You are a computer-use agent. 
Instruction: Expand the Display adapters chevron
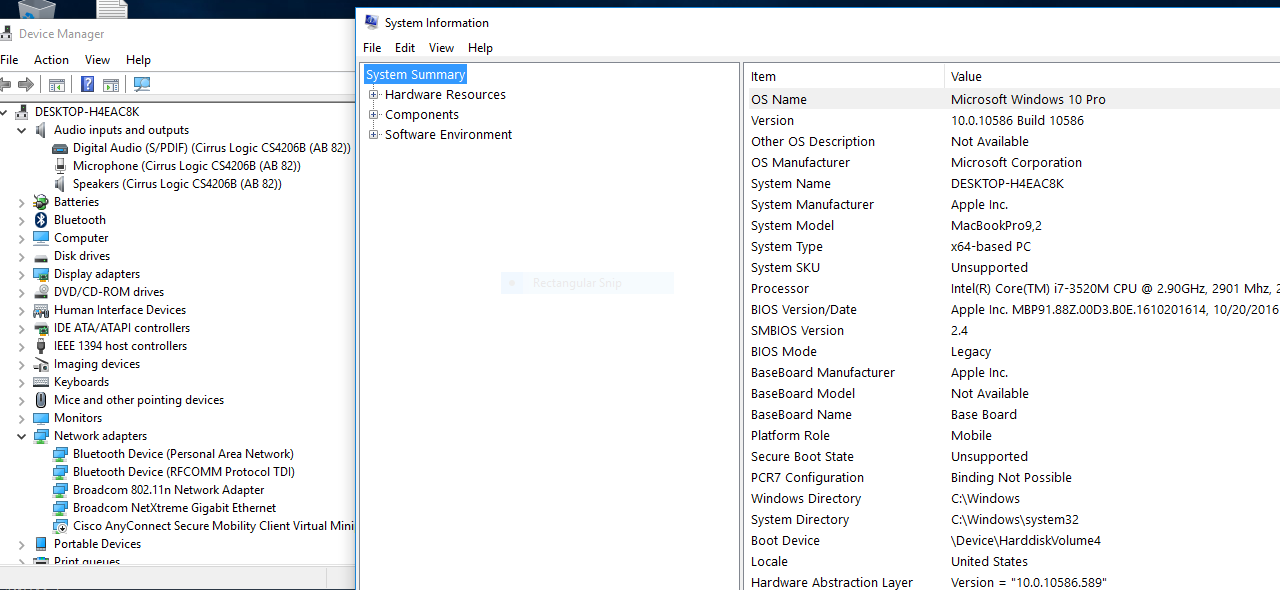pyautogui.click(x=21, y=274)
